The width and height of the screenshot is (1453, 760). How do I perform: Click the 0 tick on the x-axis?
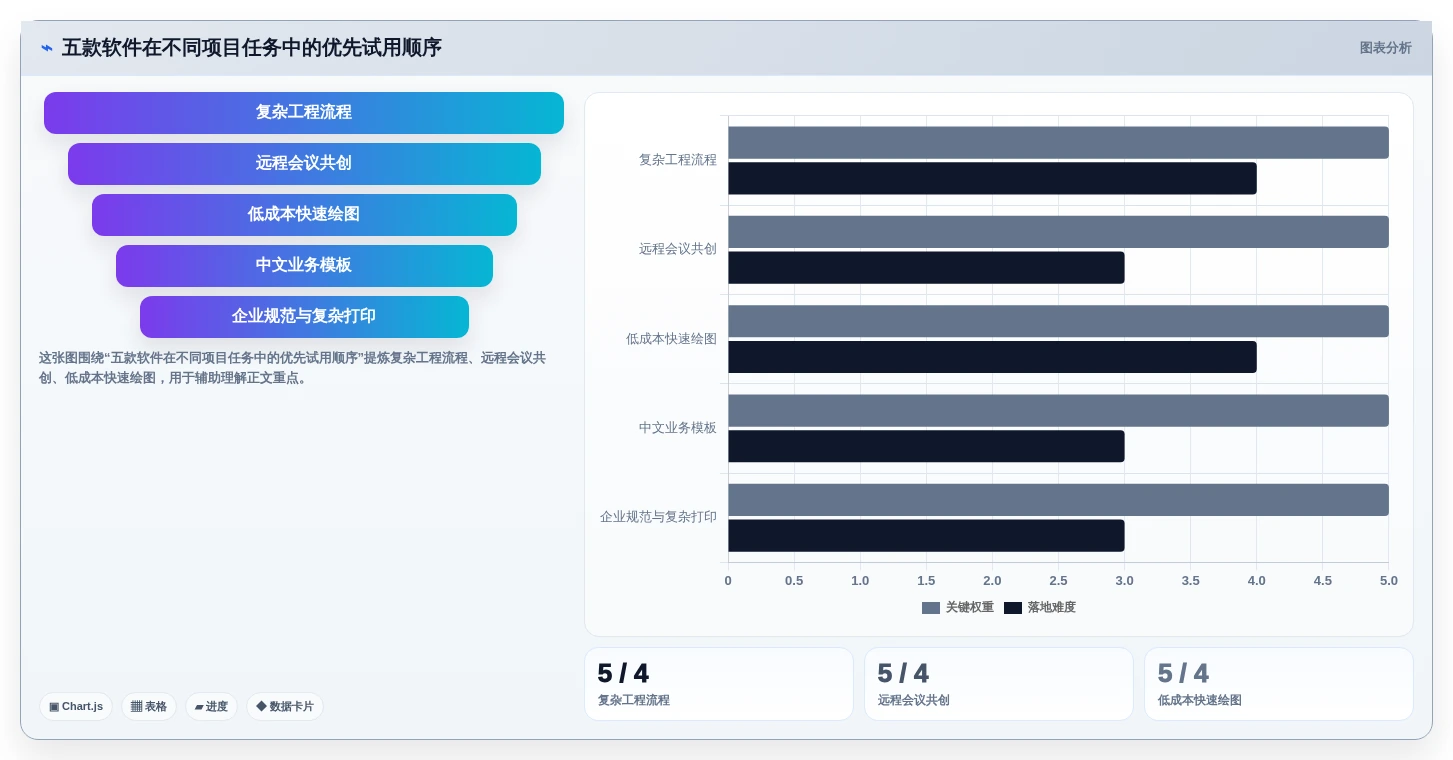tap(728, 581)
